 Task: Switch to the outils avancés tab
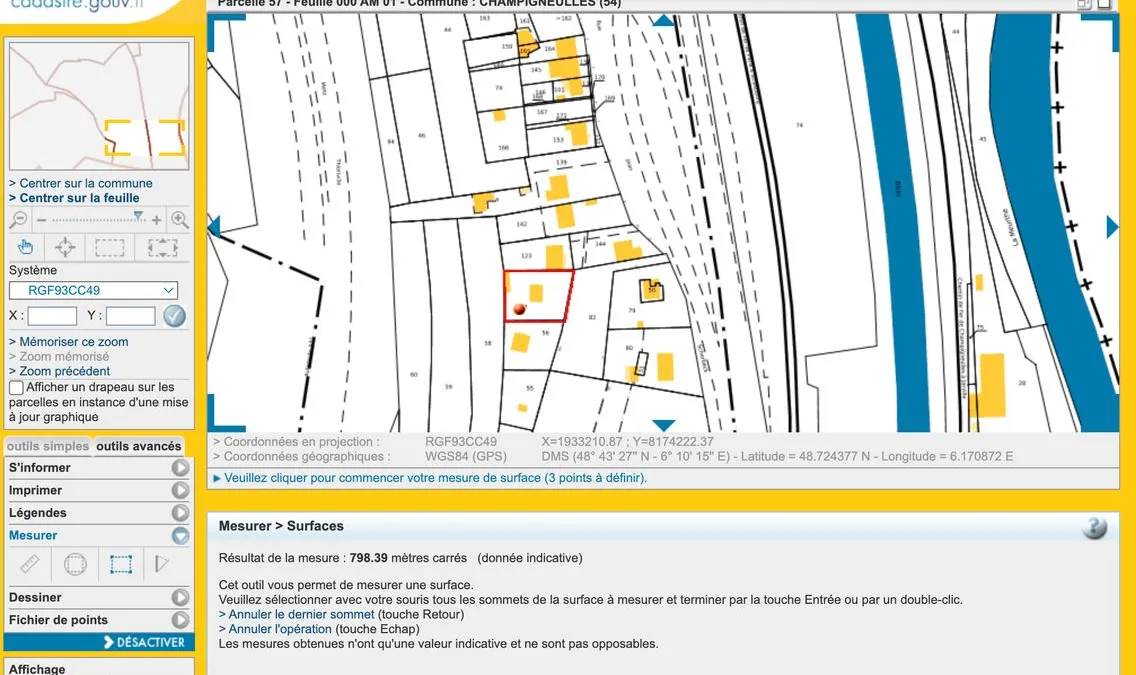138,446
